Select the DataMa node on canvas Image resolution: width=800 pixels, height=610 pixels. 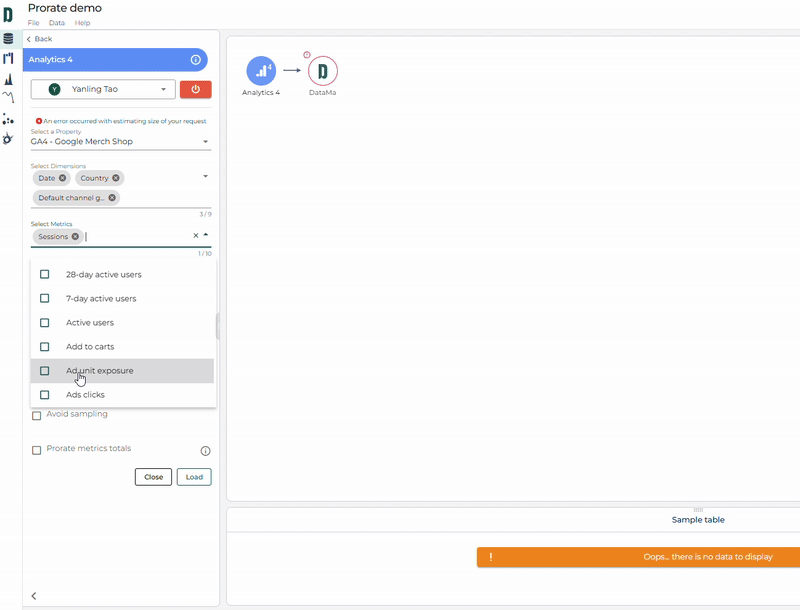click(x=323, y=71)
